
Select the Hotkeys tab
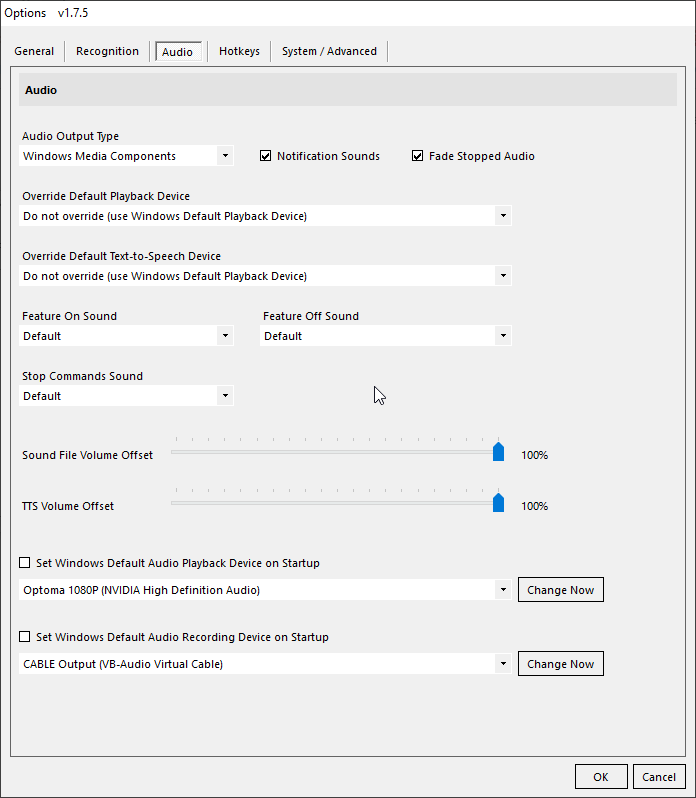[x=239, y=52]
